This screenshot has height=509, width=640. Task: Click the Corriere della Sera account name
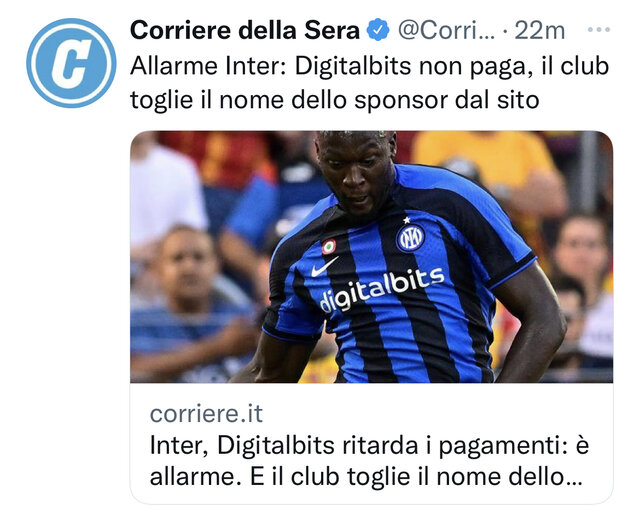pyautogui.click(x=245, y=30)
